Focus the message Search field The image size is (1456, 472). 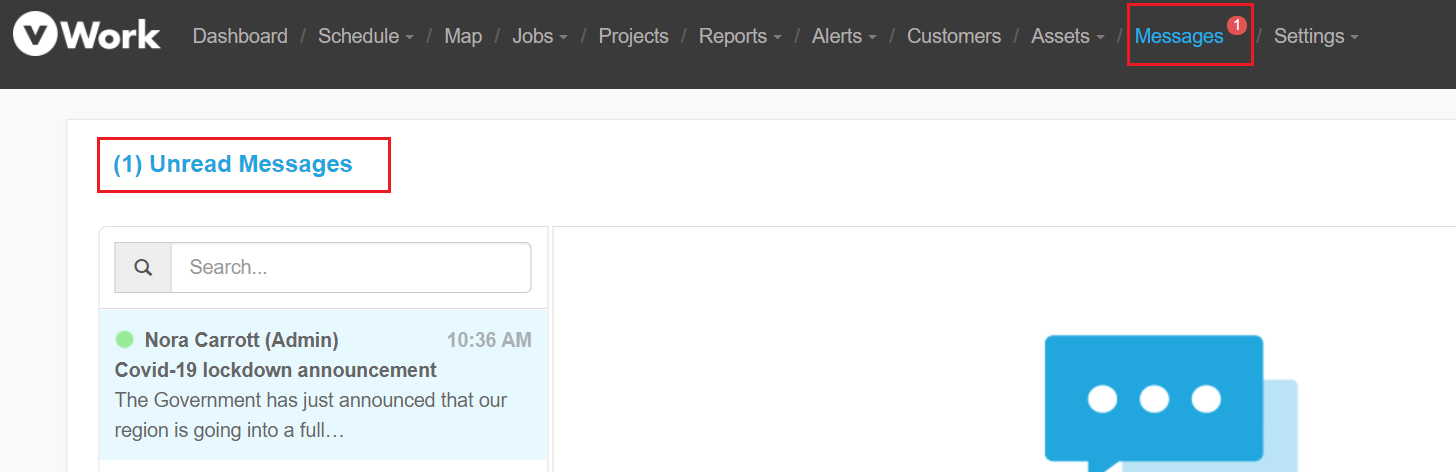click(351, 267)
